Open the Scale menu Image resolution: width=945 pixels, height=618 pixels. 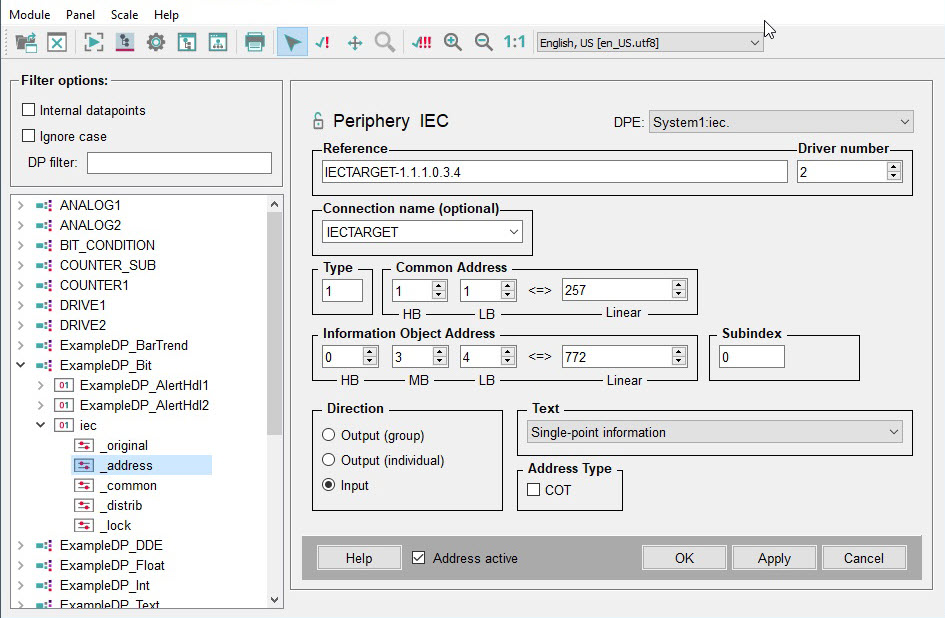pyautogui.click(x=125, y=15)
